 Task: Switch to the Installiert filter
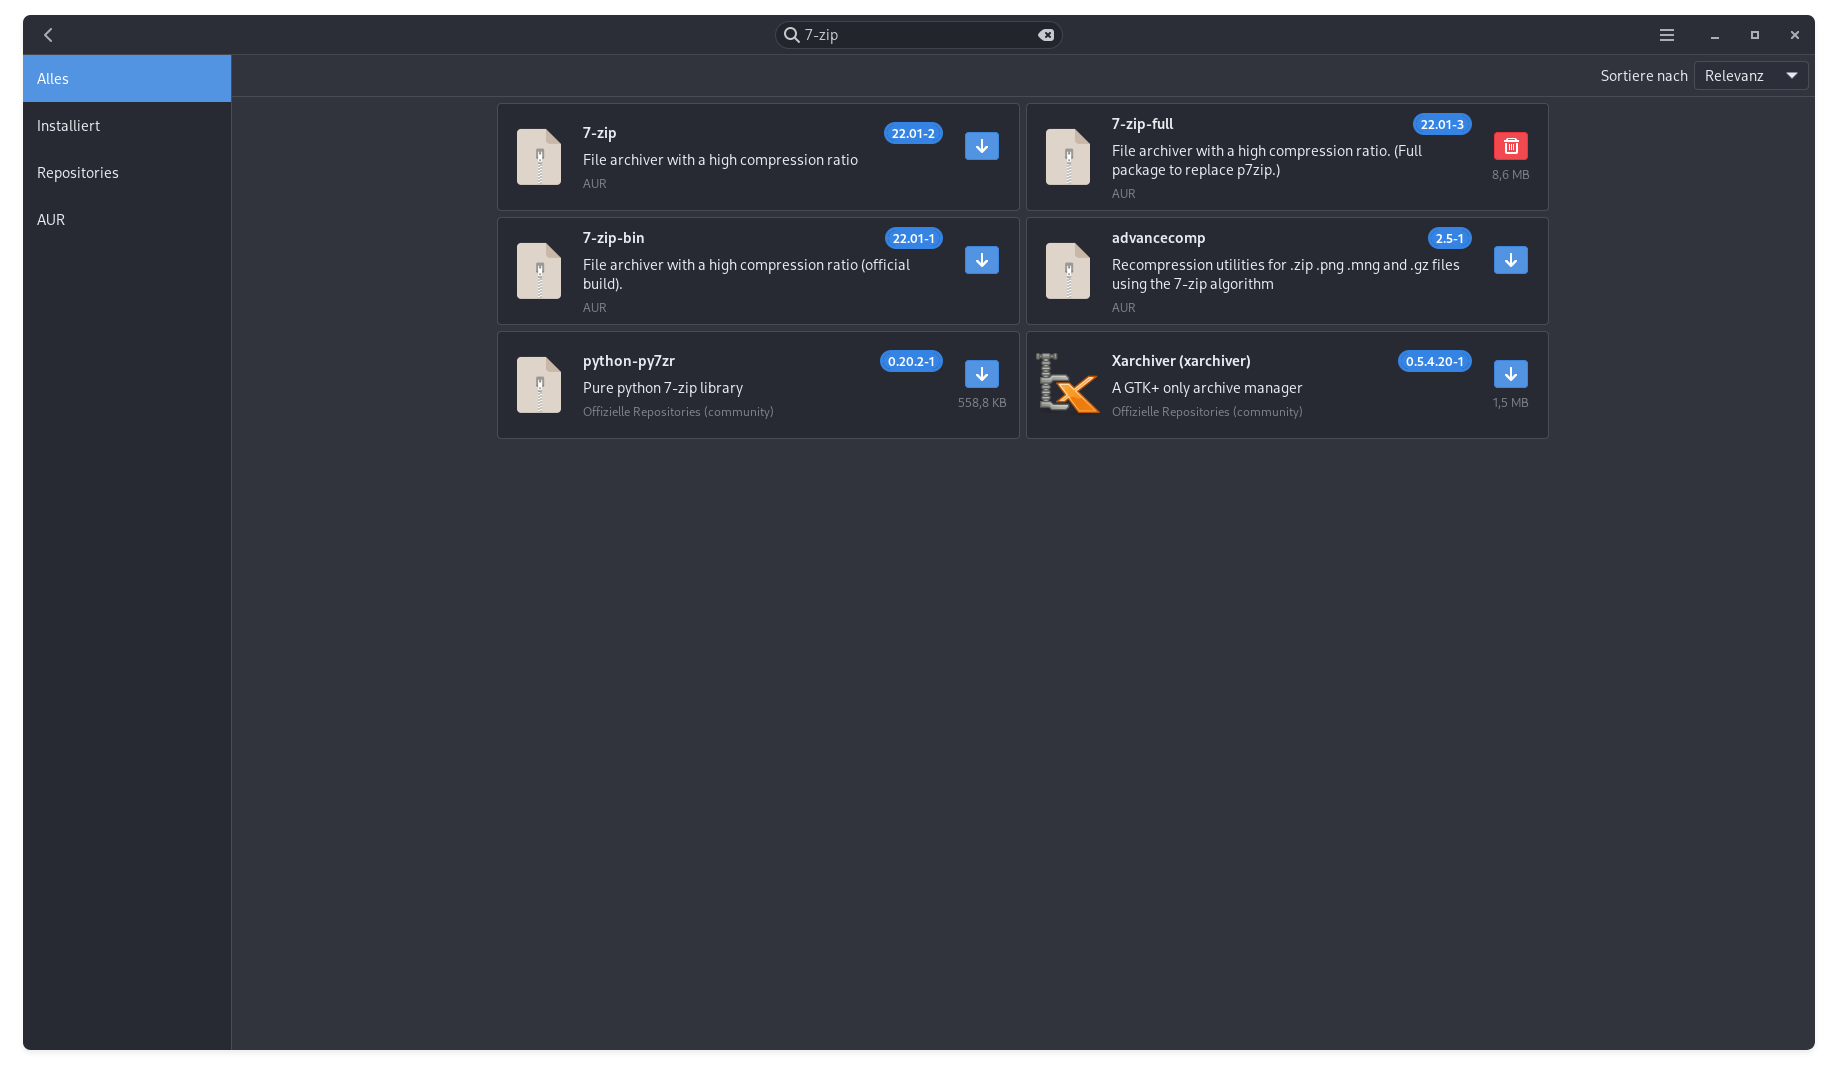(x=127, y=126)
